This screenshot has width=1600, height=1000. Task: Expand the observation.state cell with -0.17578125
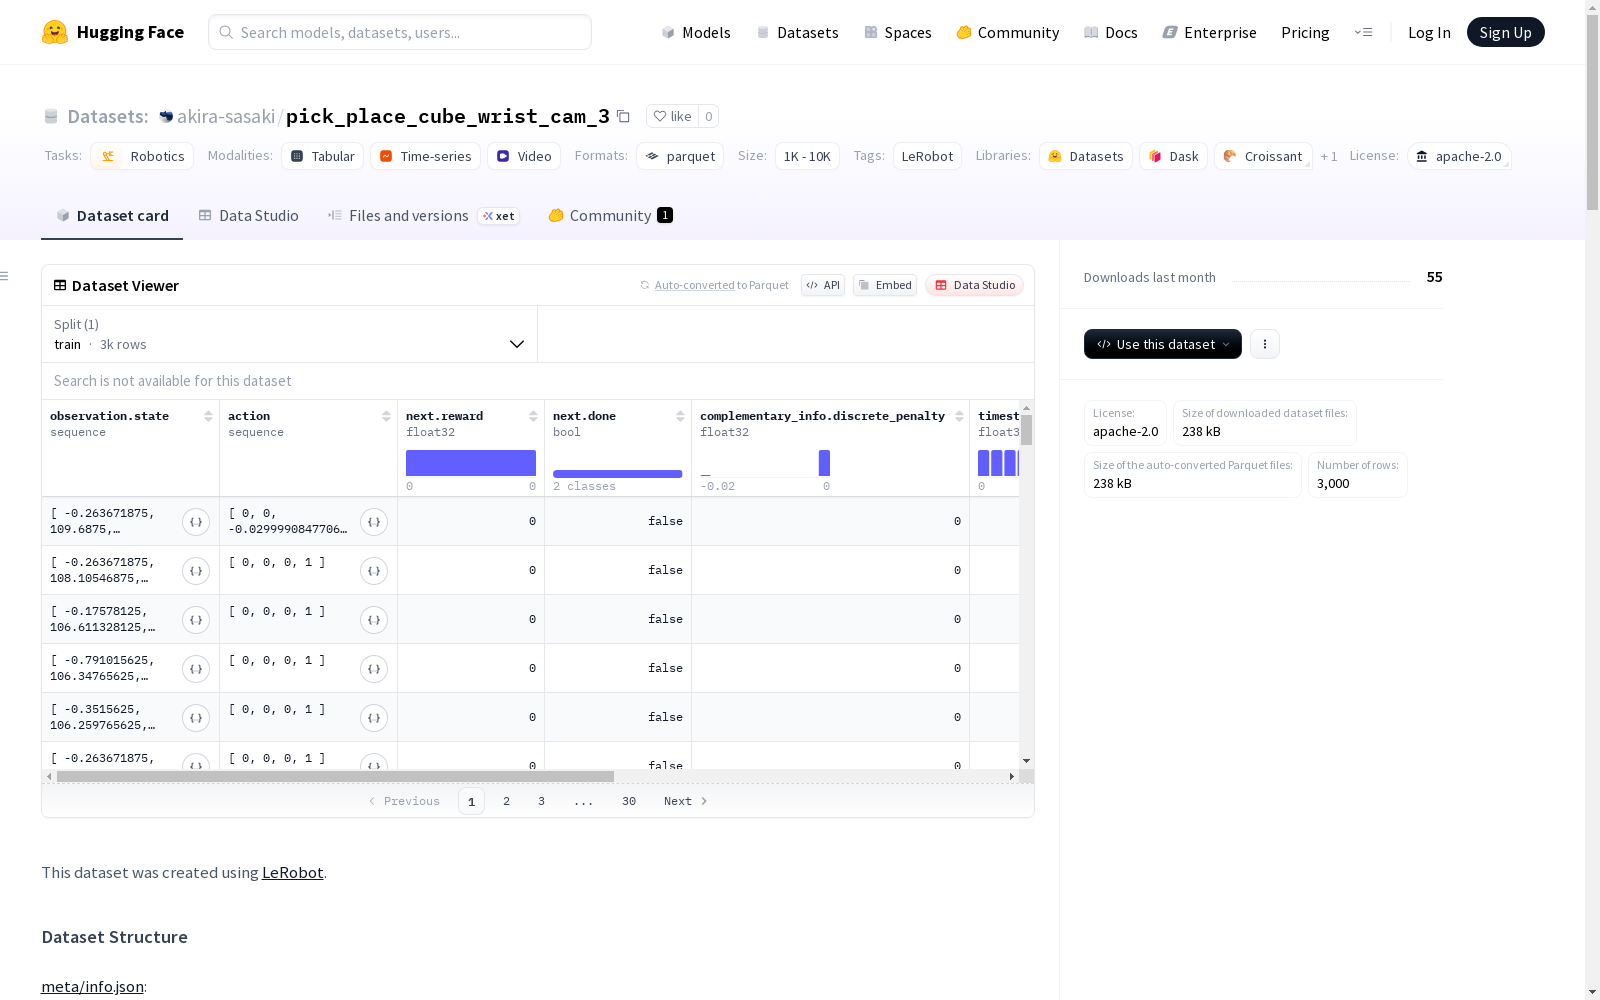(x=196, y=620)
